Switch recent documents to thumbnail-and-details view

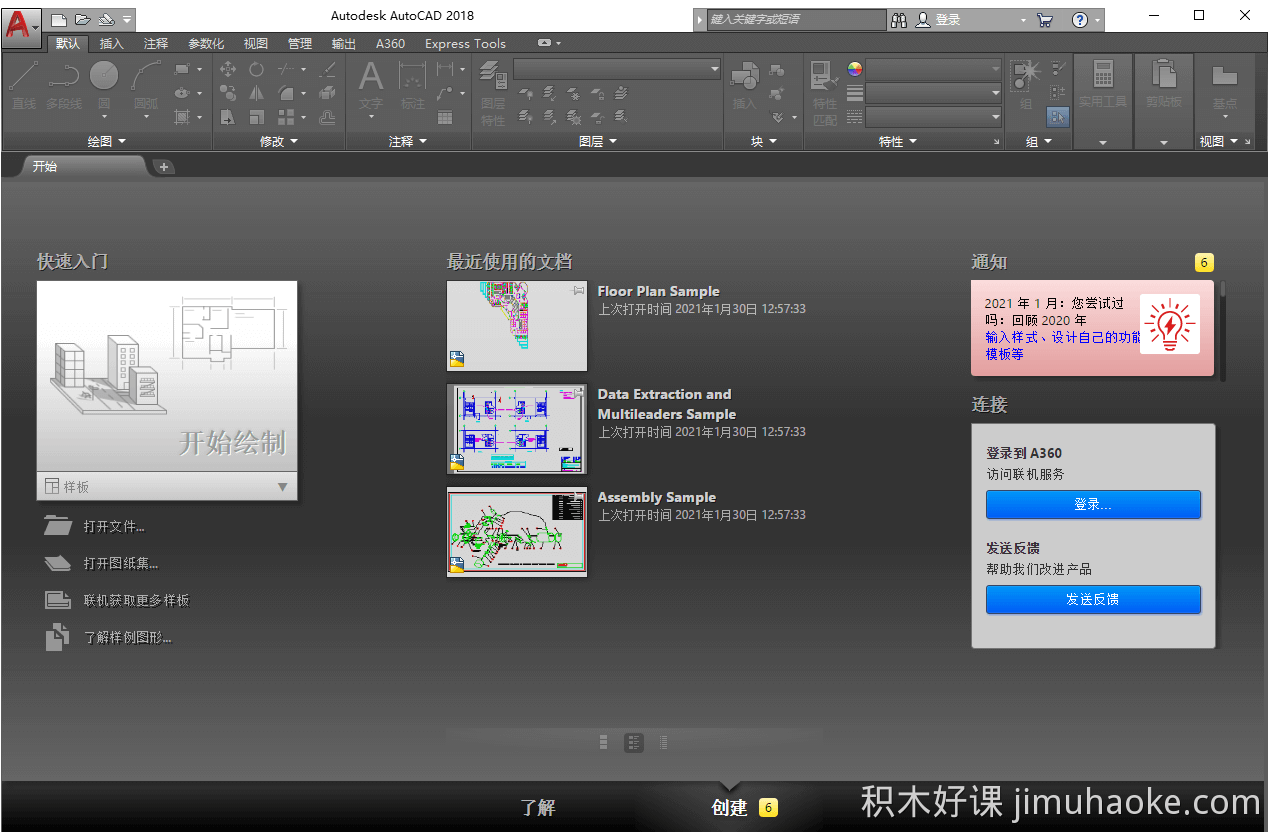634,742
